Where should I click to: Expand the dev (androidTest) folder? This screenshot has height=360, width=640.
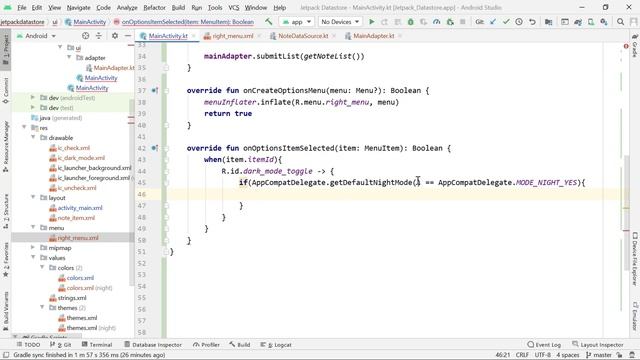[x=33, y=98]
